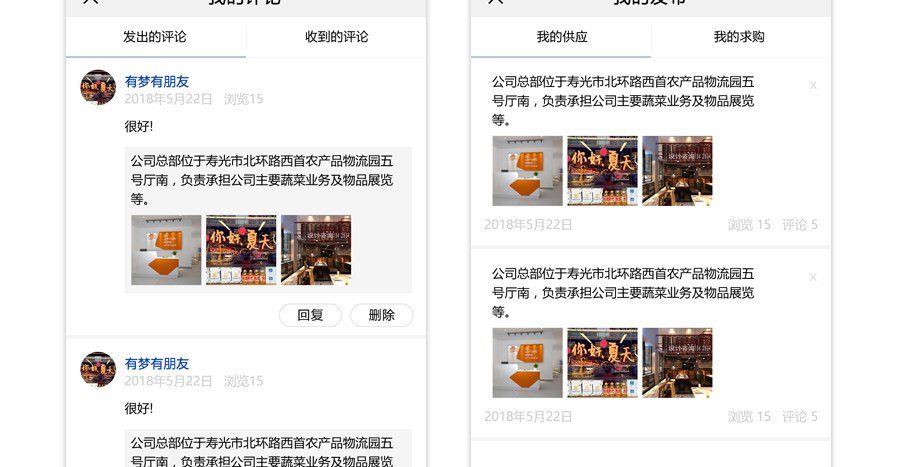Tap the first comment's user avatar
This screenshot has width=900, height=467.
pyautogui.click(x=98, y=88)
